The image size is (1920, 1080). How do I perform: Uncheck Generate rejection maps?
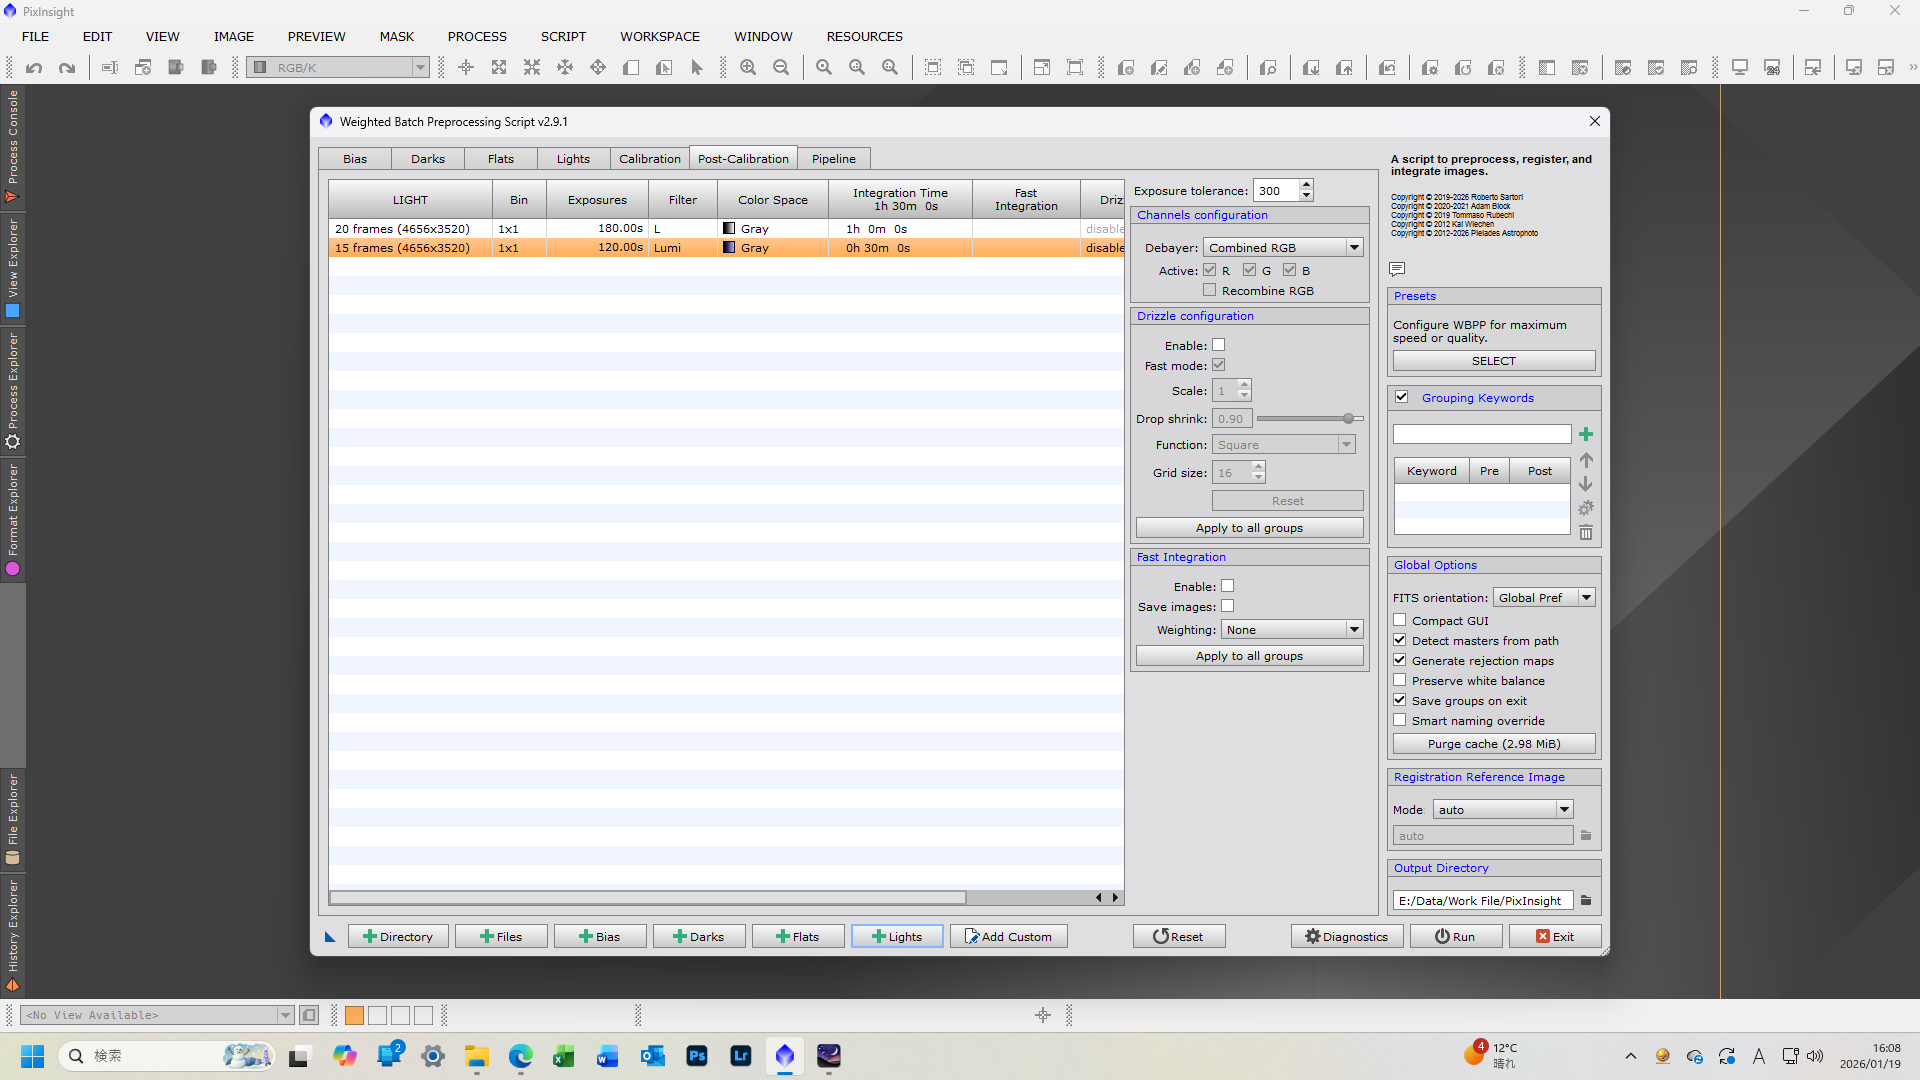1400,661
